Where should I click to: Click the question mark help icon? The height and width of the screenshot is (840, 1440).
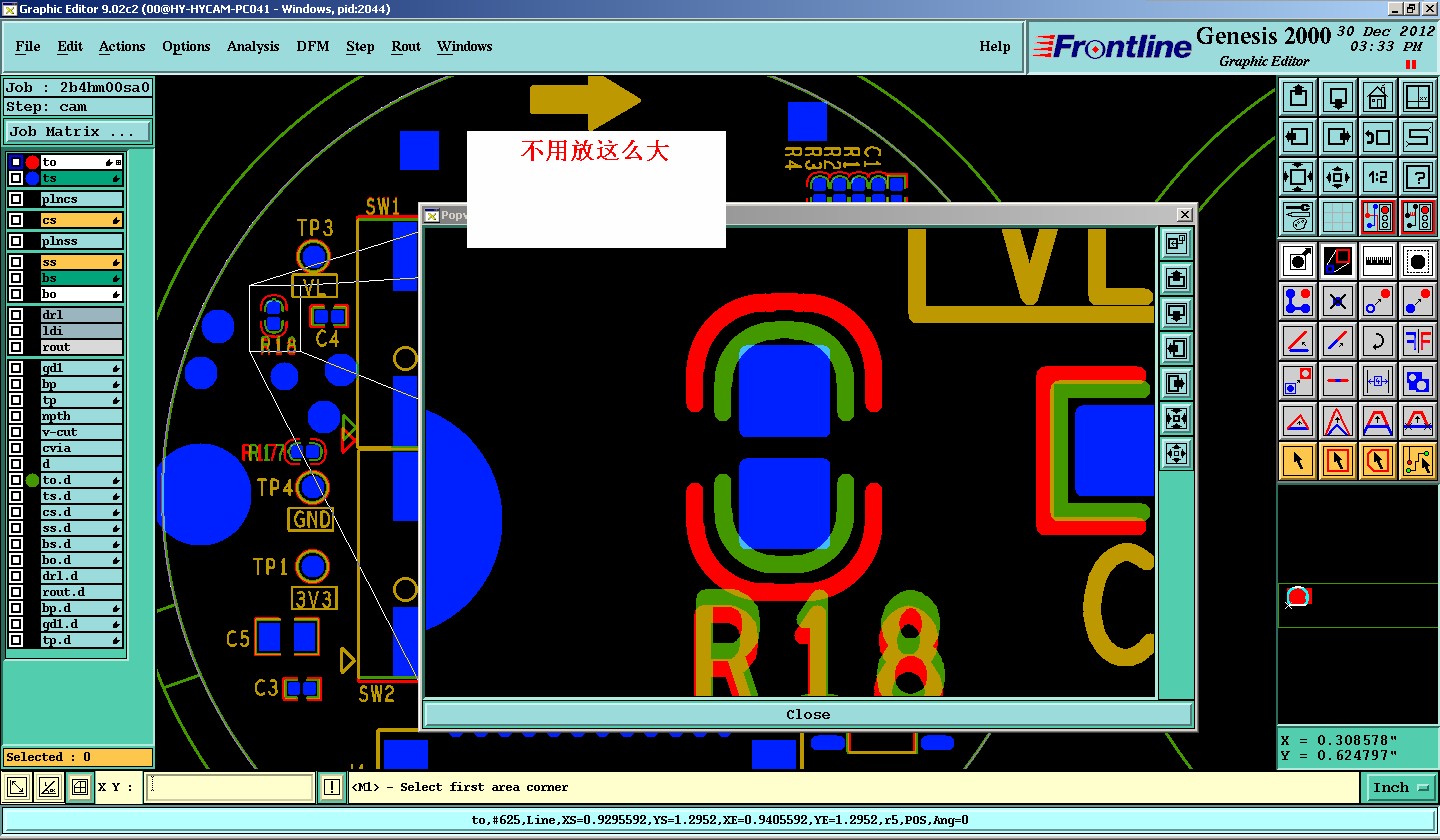[1417, 177]
